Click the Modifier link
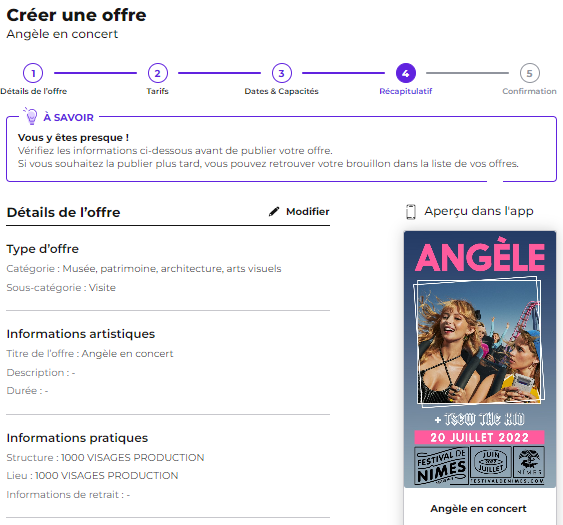563x525 pixels. [x=308, y=212]
